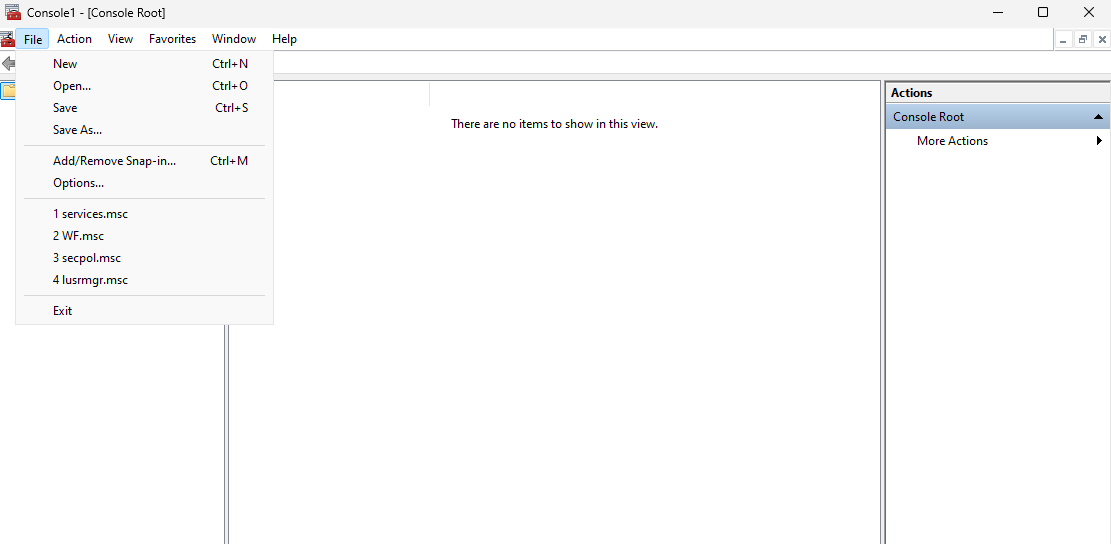This screenshot has width=1111, height=544.
Task: Maximize the Console1 main window
Action: (1043, 12)
